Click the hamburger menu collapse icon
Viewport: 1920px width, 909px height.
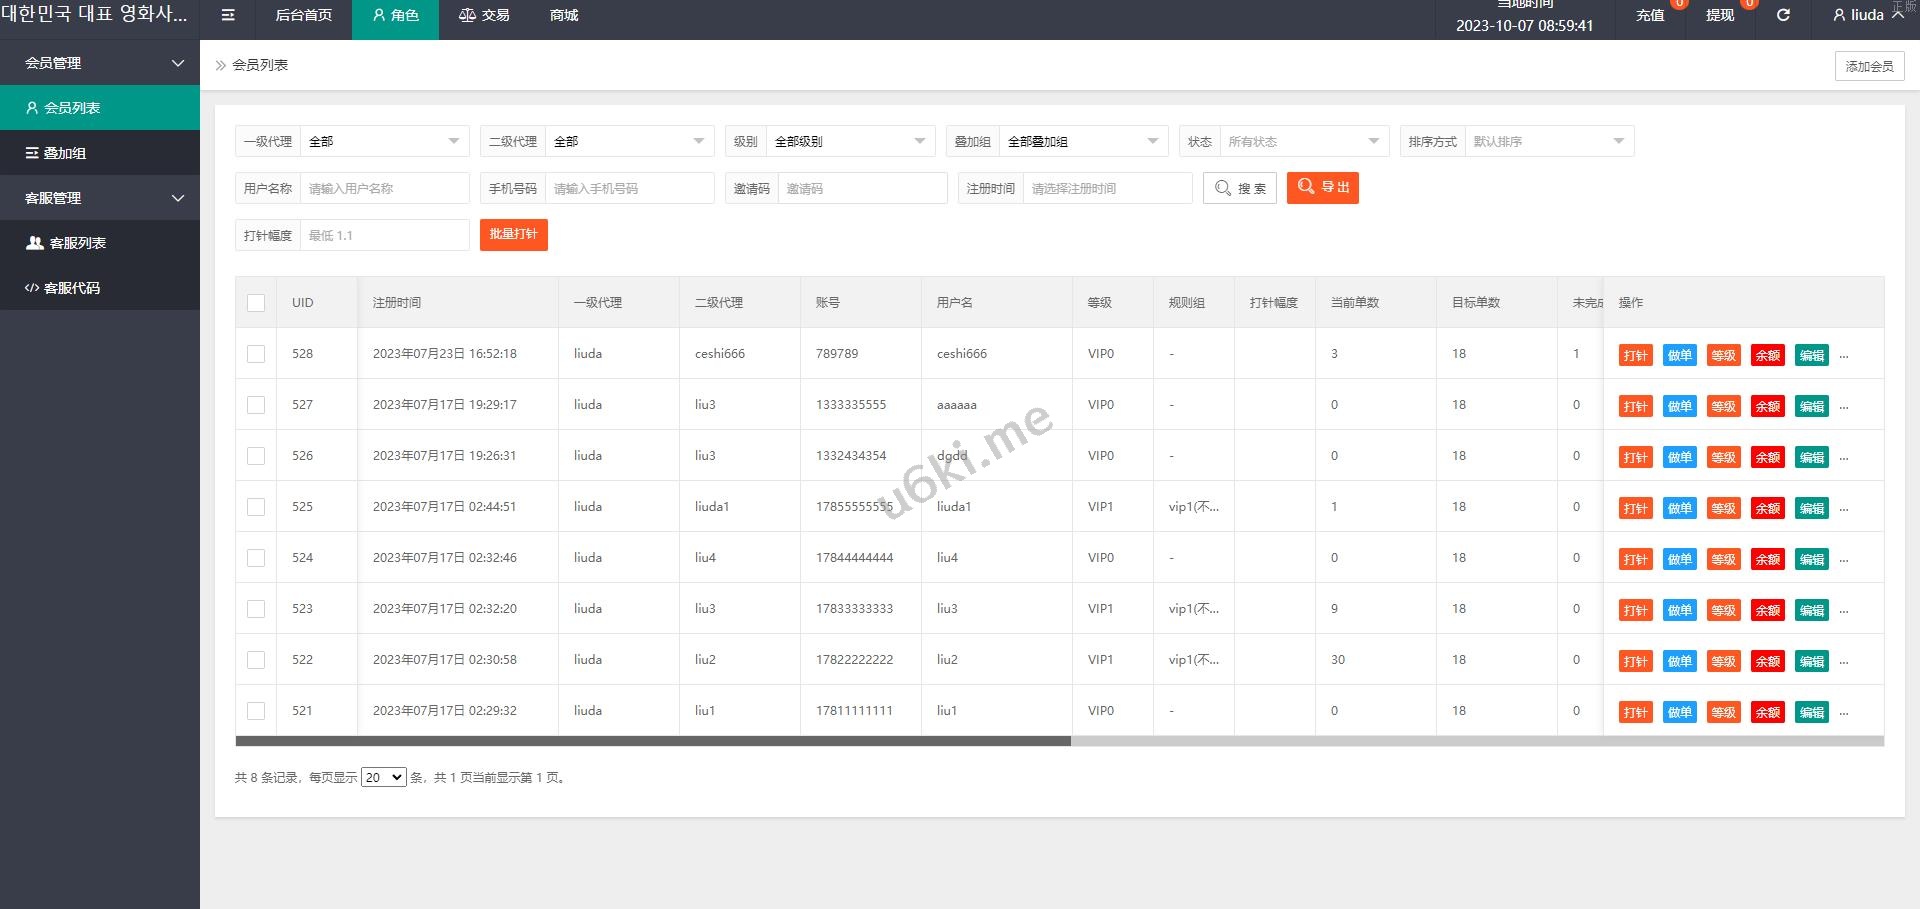point(228,15)
